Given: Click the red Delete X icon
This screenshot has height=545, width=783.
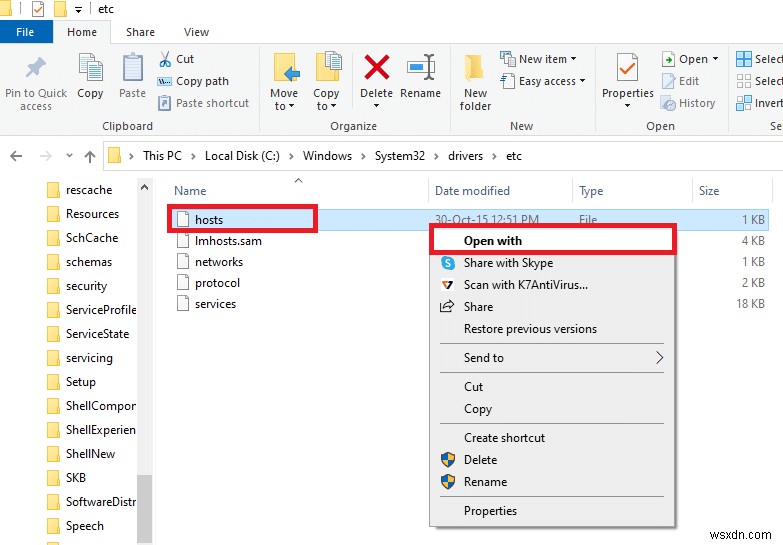Looking at the screenshot, I should [x=377, y=67].
